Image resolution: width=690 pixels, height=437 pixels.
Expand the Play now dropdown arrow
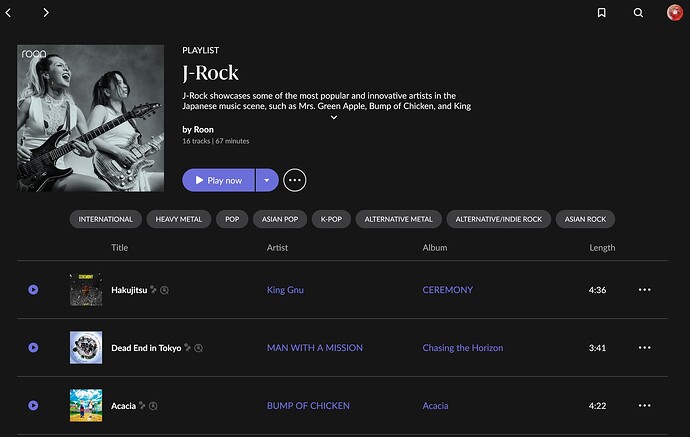click(x=266, y=180)
